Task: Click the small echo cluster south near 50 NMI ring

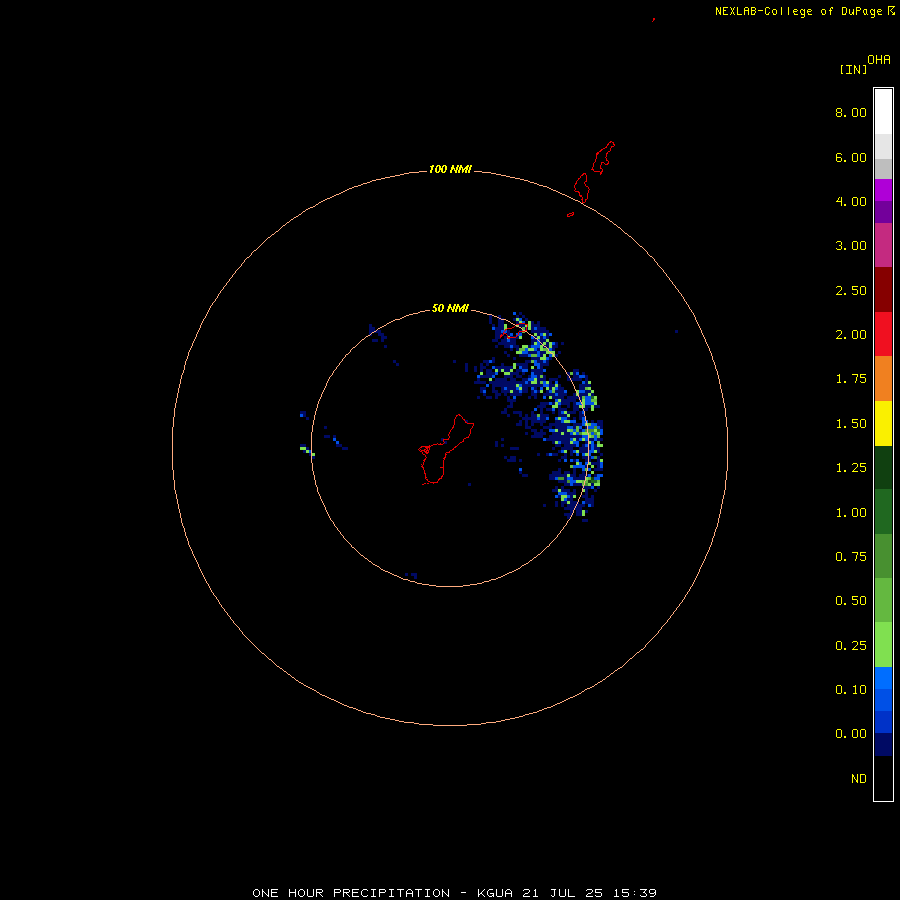Action: coord(411,575)
